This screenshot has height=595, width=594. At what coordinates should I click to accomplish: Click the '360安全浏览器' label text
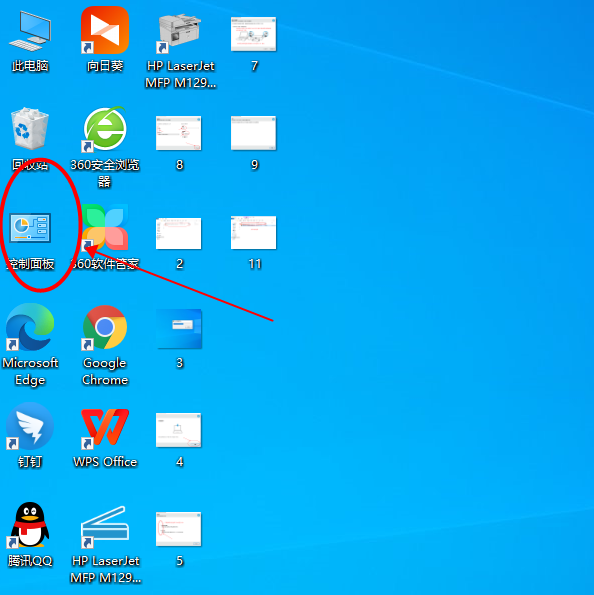pos(105,173)
